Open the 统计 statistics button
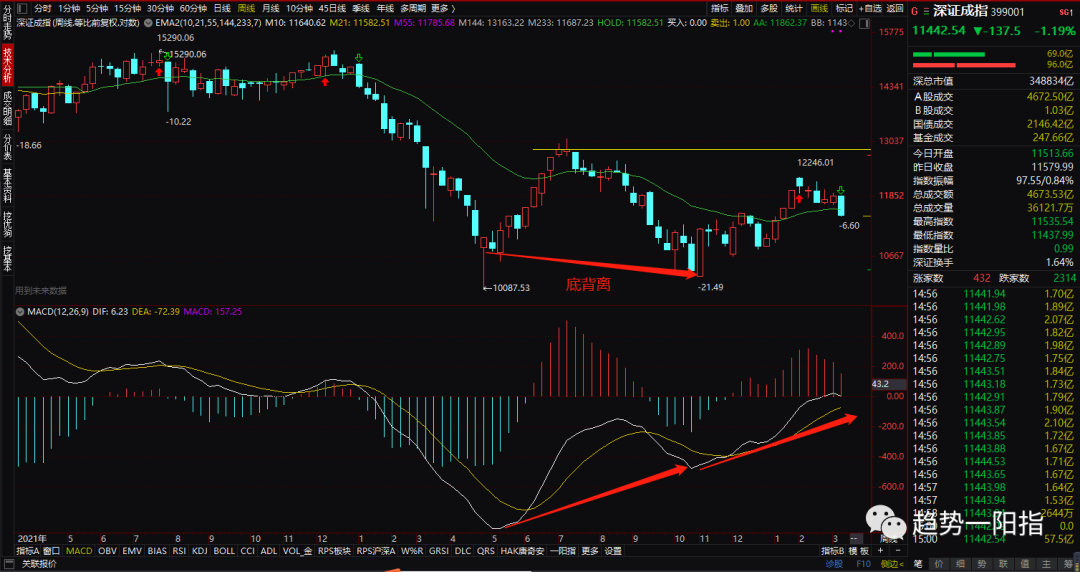Image resolution: width=1080 pixels, height=572 pixels. [793, 8]
